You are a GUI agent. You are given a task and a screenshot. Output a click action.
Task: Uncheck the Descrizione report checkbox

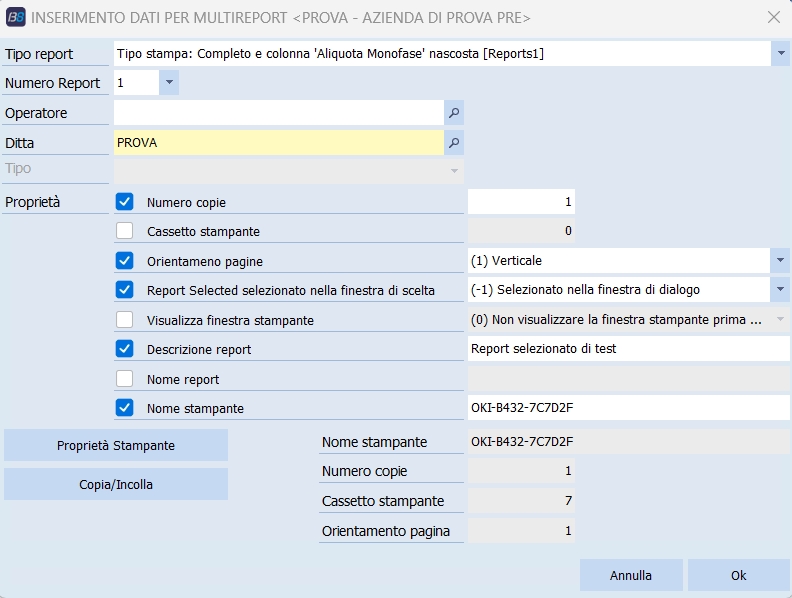pos(125,349)
